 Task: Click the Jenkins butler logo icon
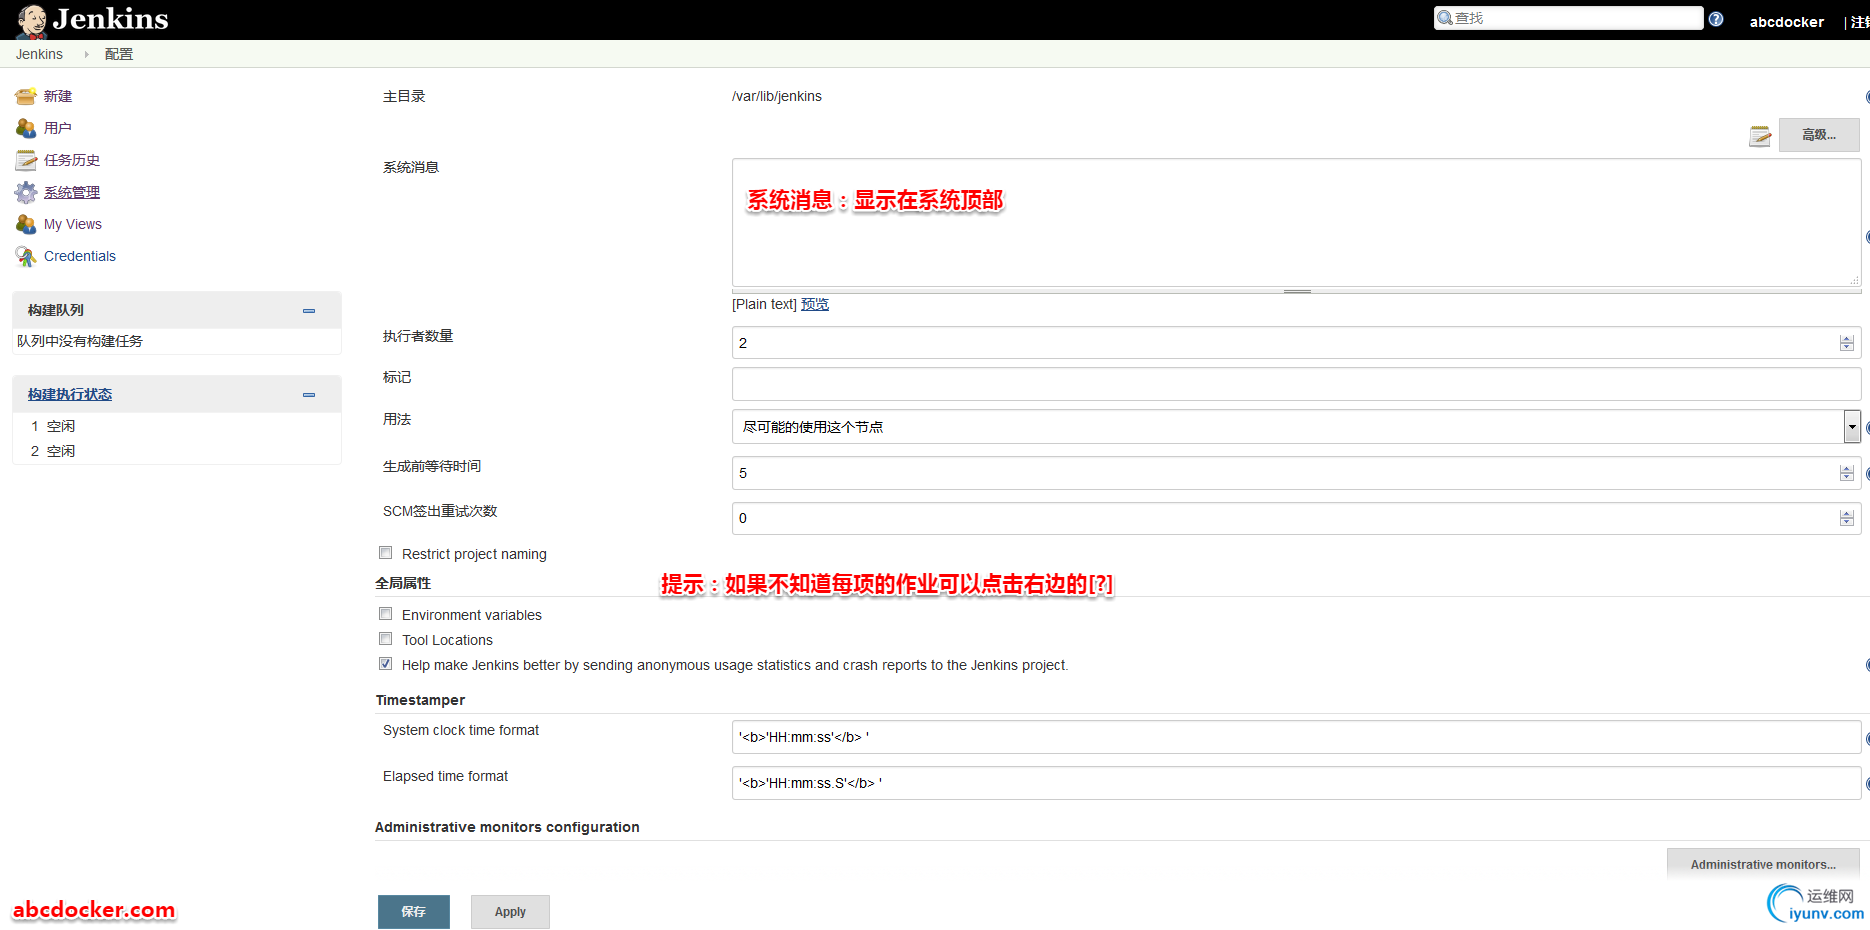32,20
